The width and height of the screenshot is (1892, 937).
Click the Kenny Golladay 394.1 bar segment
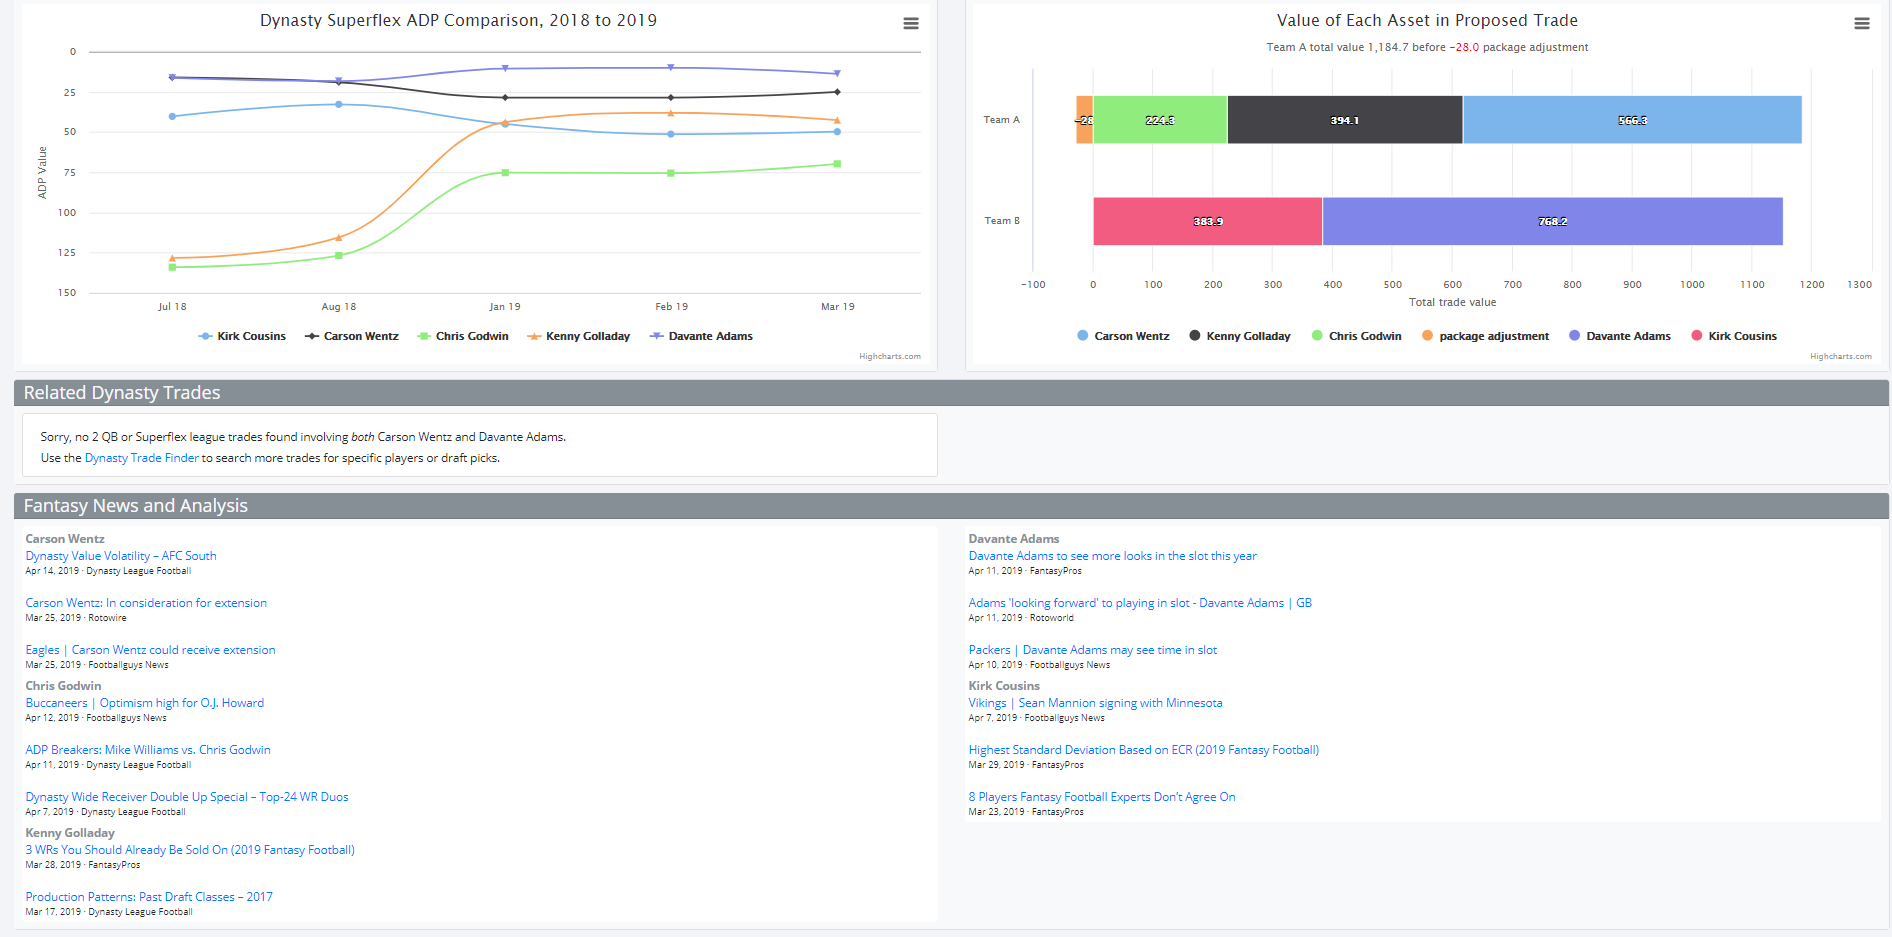[x=1345, y=120]
